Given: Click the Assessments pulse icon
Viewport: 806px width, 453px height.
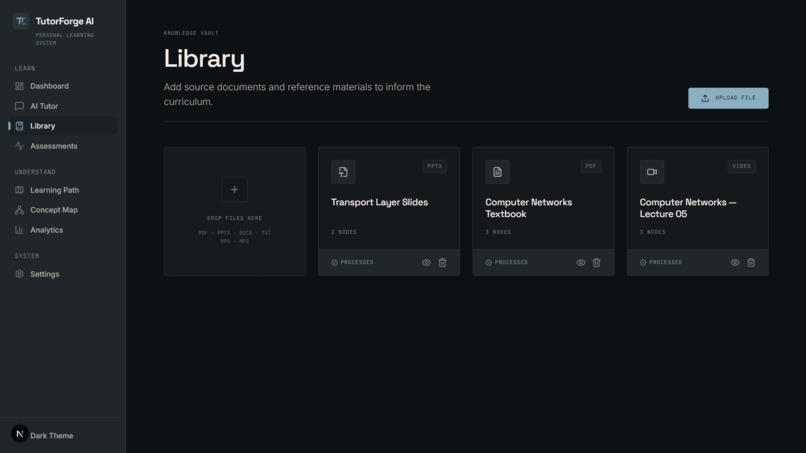Looking at the screenshot, I should (20, 146).
